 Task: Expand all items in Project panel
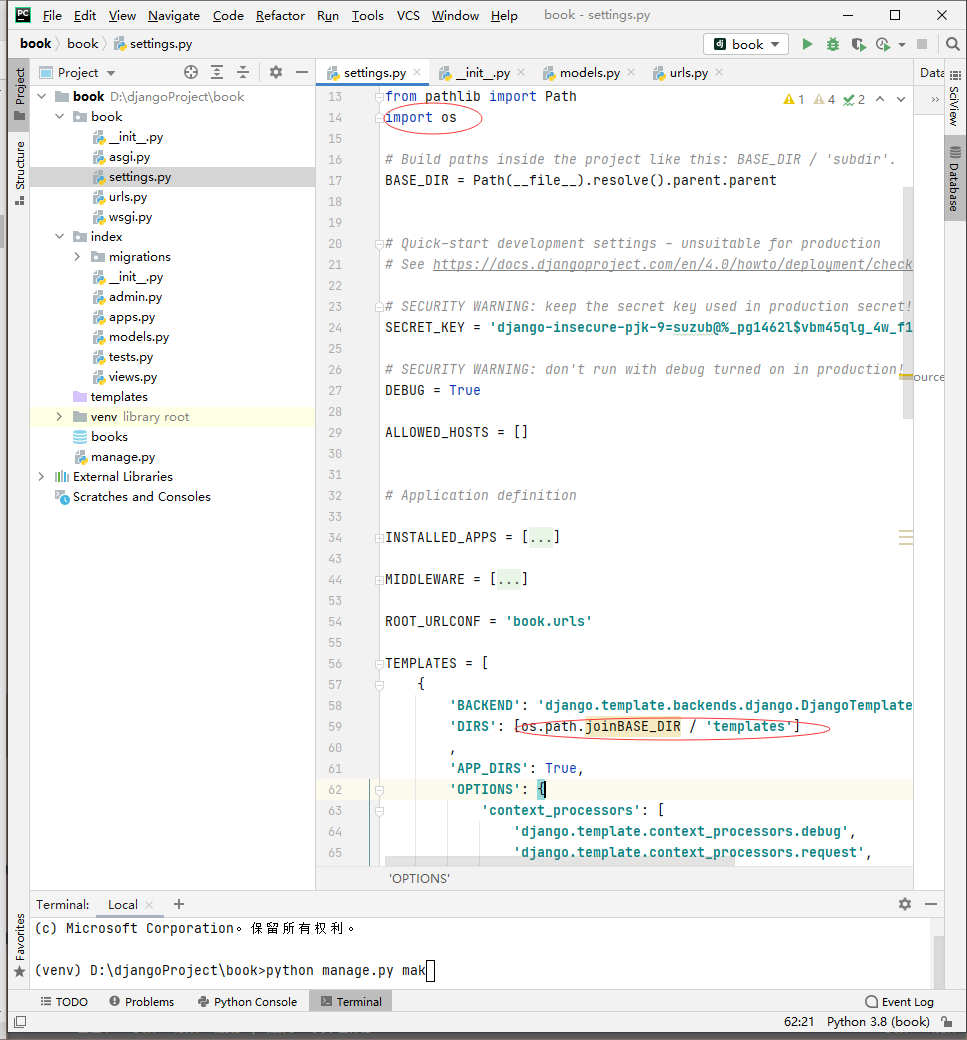pos(217,72)
